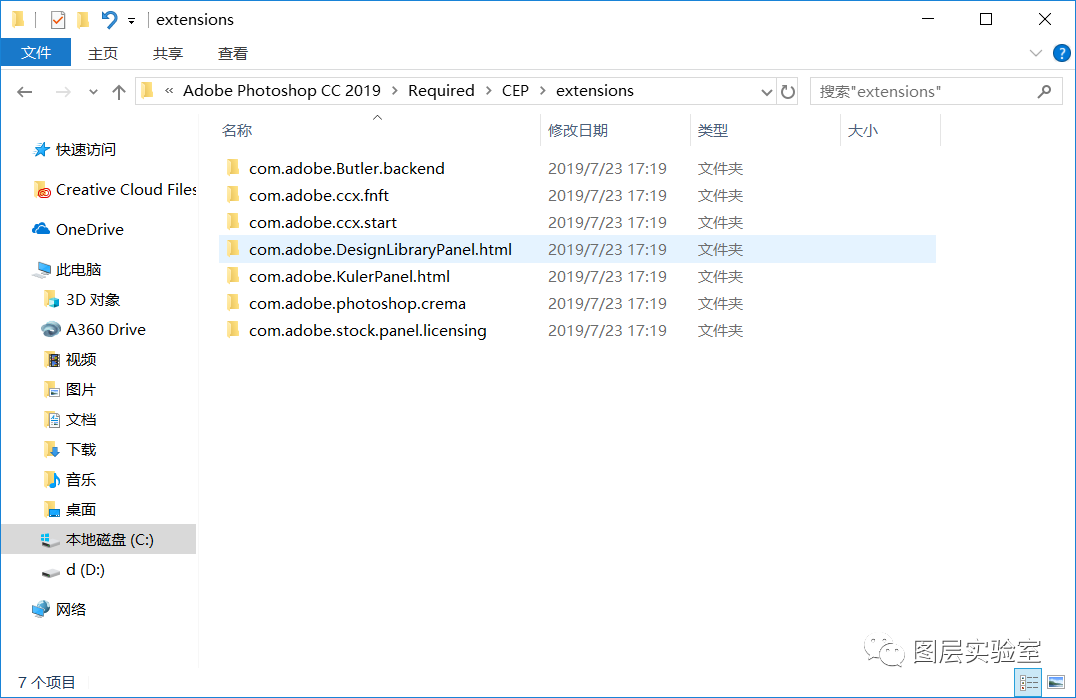
Task: Open 快速访问 in navigation pane
Action: point(85,150)
